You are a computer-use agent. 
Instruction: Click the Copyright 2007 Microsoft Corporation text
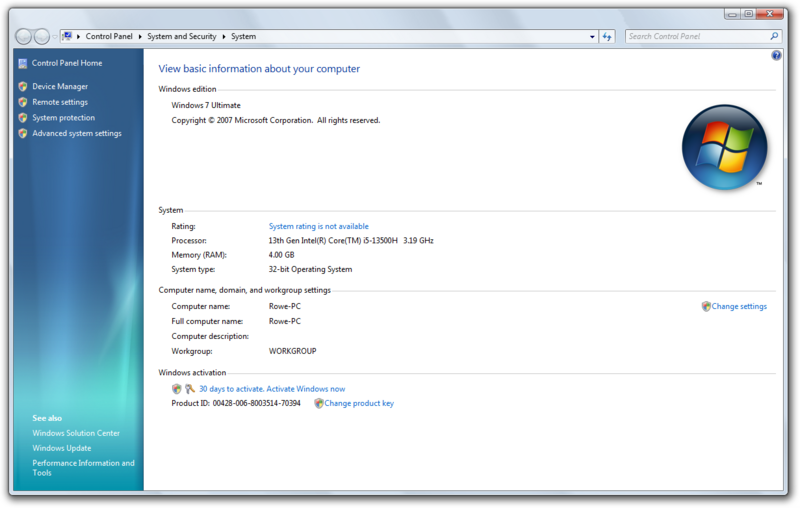click(276, 120)
